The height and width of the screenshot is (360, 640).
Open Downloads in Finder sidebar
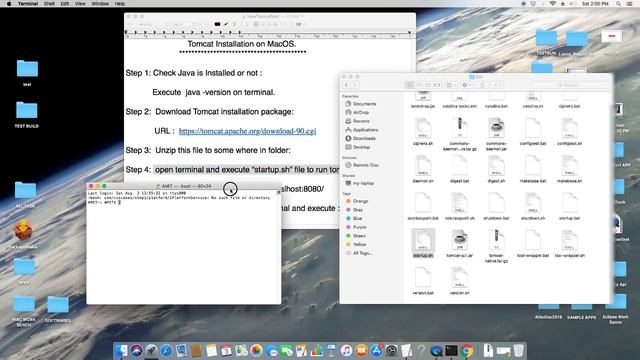[x=360, y=138]
